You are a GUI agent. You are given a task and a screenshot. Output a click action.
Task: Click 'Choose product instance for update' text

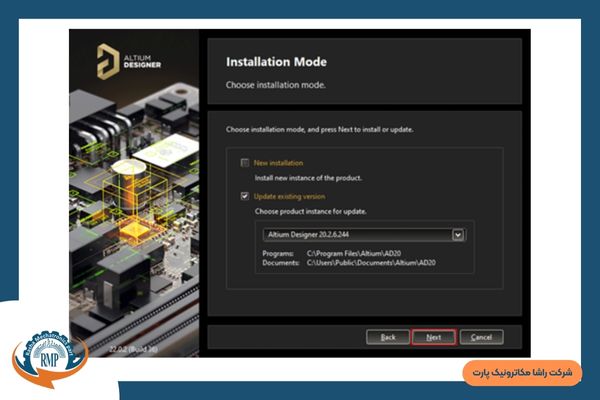[x=310, y=212]
